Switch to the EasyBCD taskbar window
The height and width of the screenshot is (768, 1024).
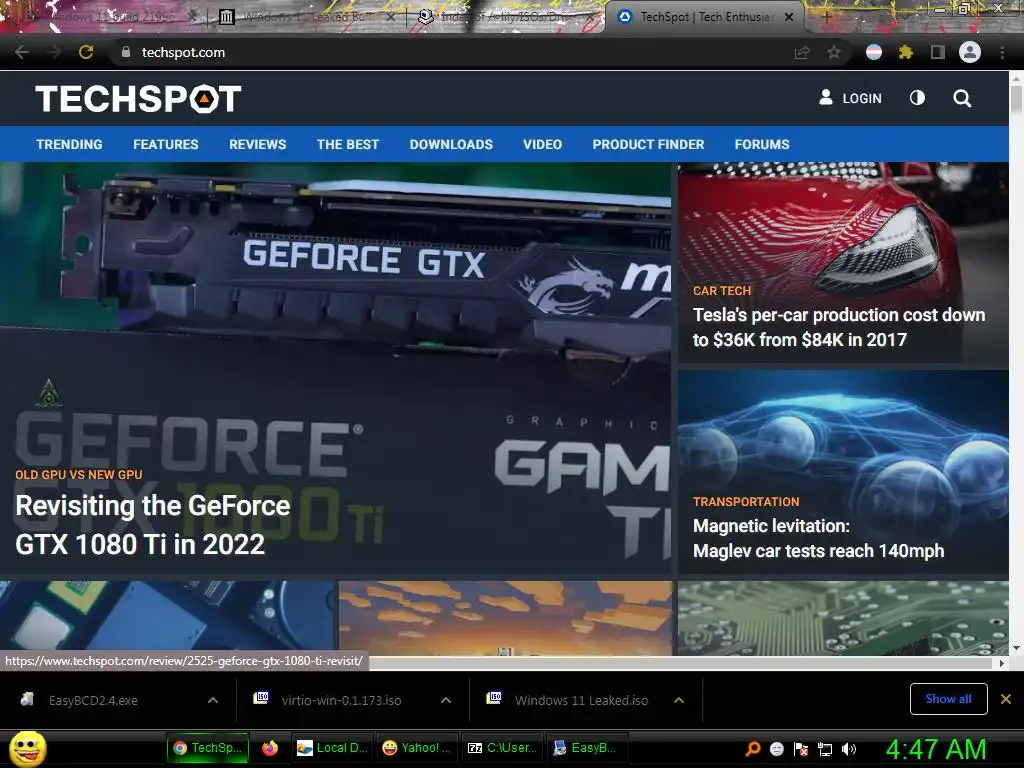pos(586,748)
